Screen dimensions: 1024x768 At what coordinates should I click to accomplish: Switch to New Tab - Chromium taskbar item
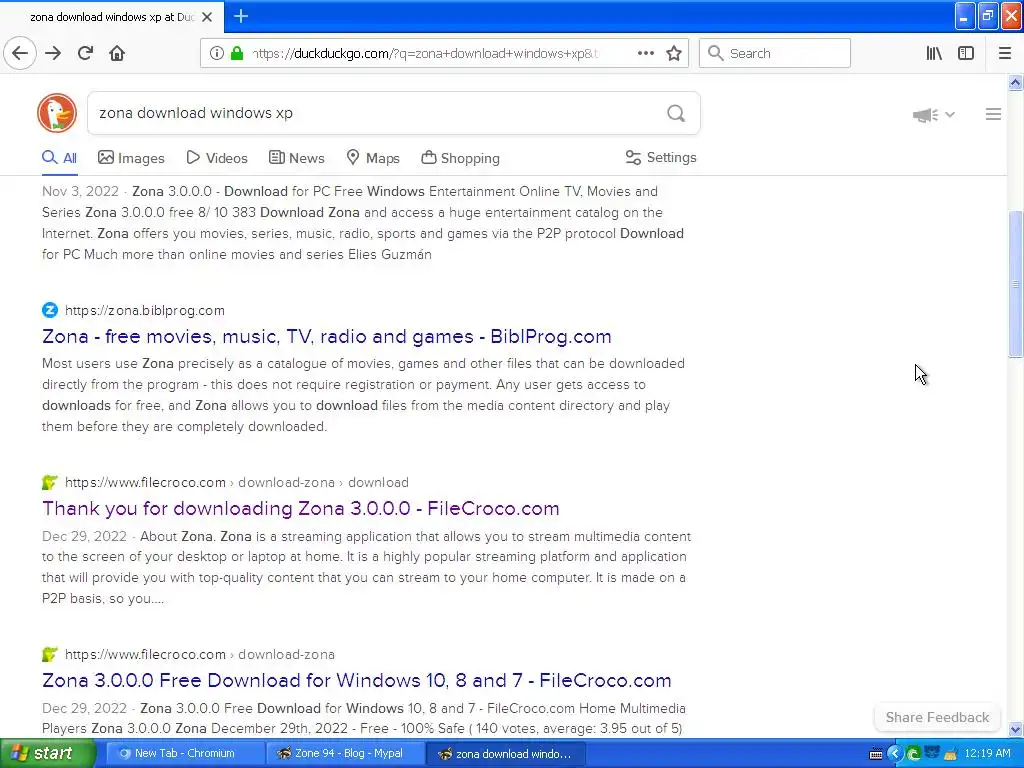click(x=185, y=753)
